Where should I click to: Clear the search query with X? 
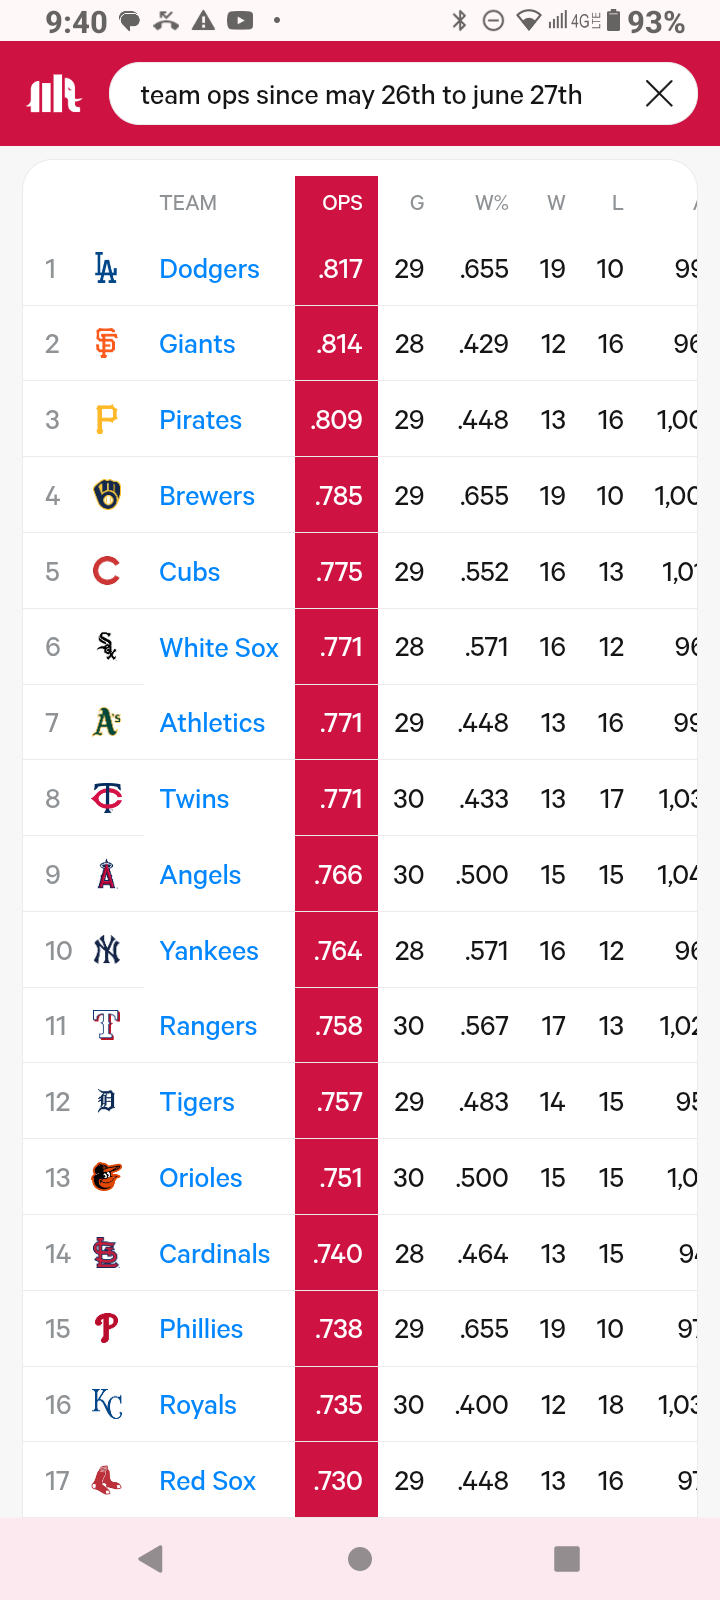(659, 94)
